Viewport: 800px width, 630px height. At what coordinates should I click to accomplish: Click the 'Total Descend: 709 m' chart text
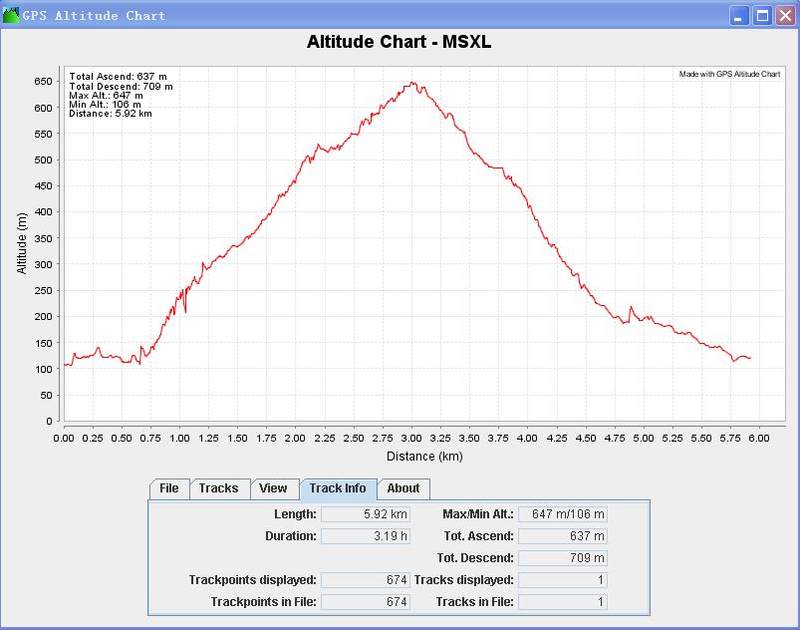pyautogui.click(x=121, y=86)
